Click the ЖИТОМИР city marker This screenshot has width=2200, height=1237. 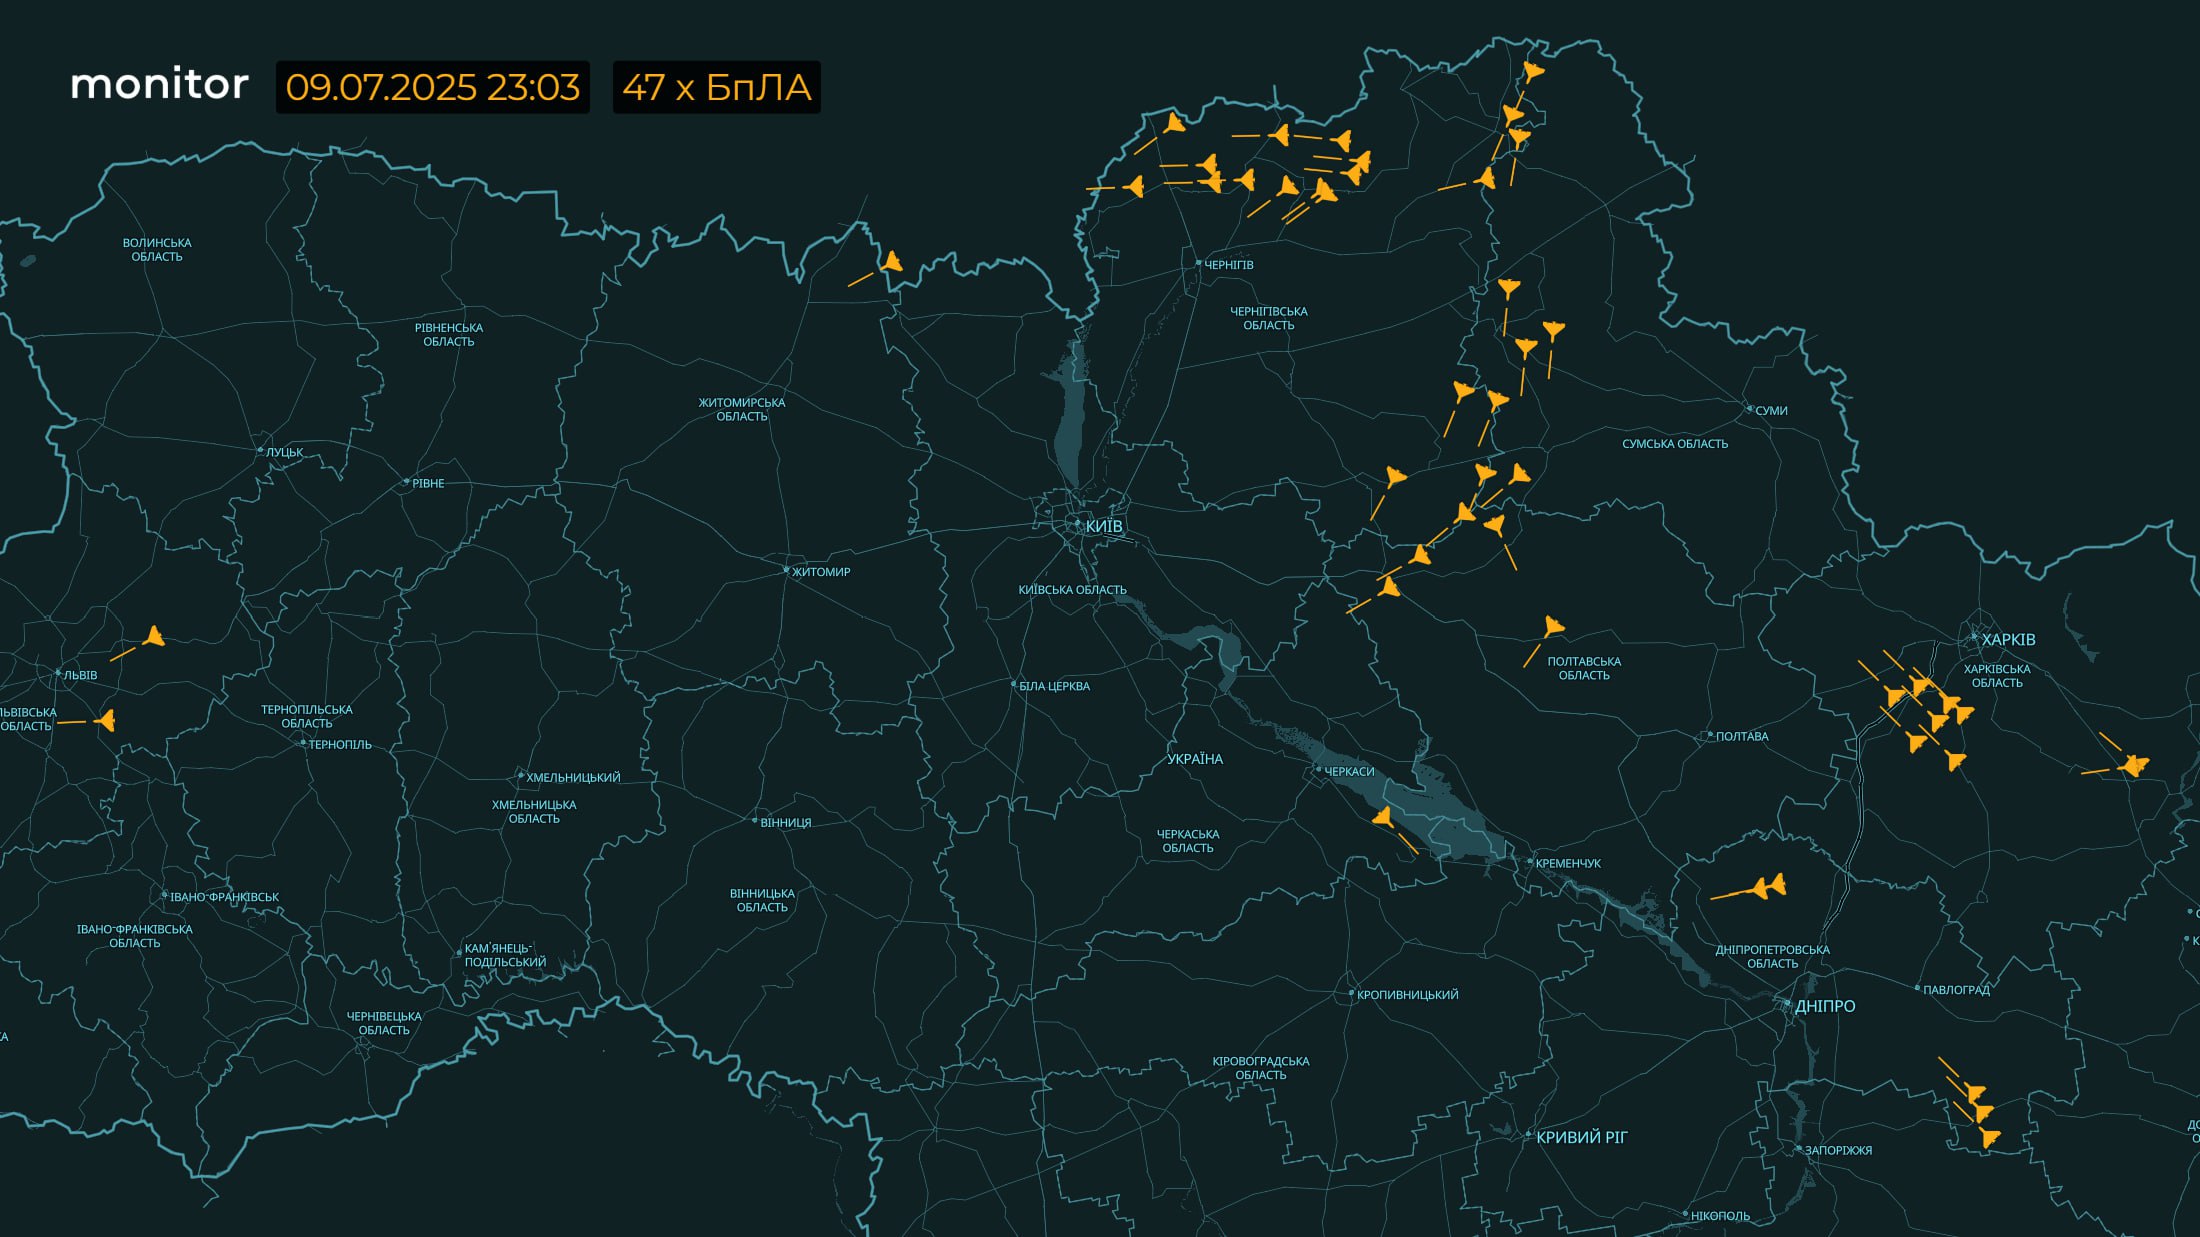click(x=786, y=571)
